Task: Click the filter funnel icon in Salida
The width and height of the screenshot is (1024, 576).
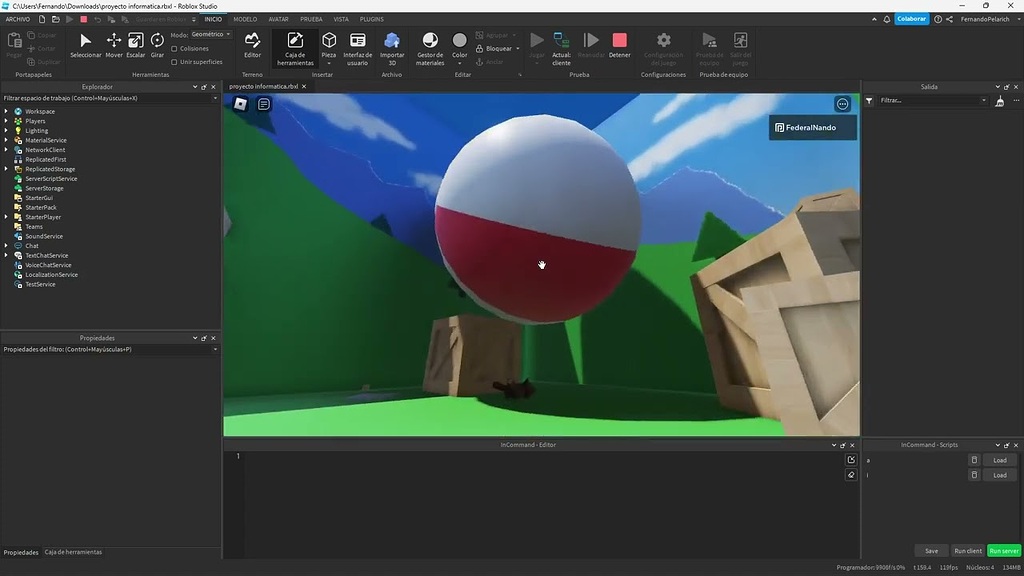Action: click(869, 101)
